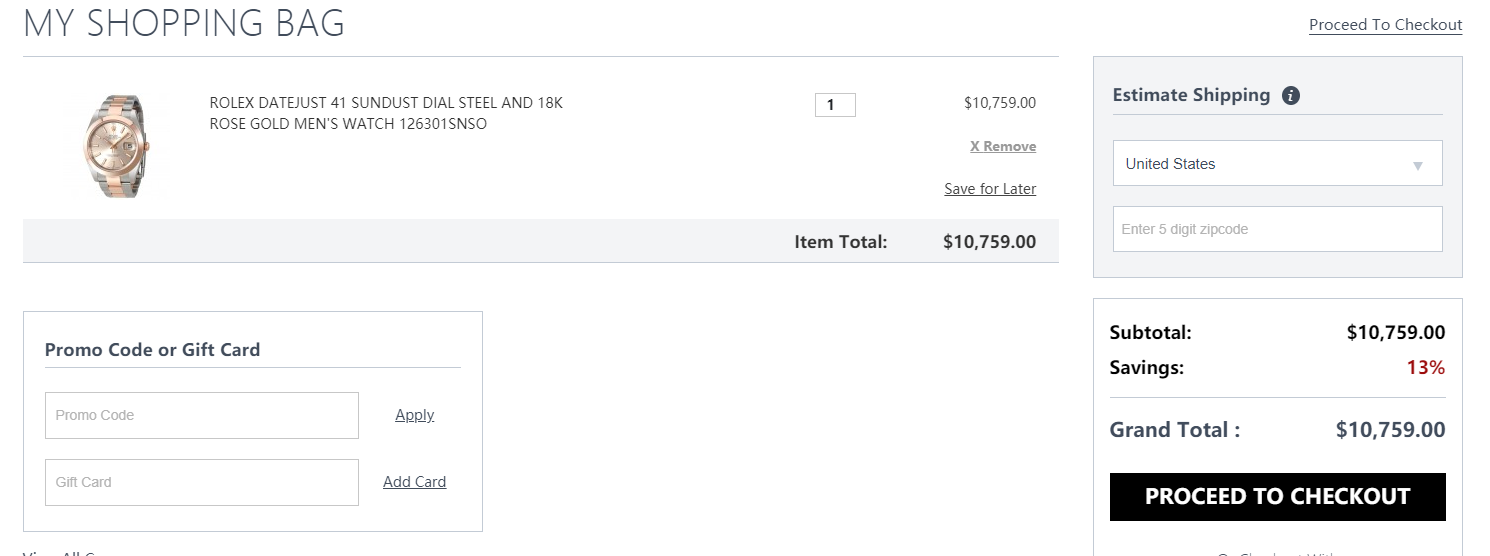Click the Item Total amount
Viewport: 1490px width, 556px height.
[x=989, y=241]
